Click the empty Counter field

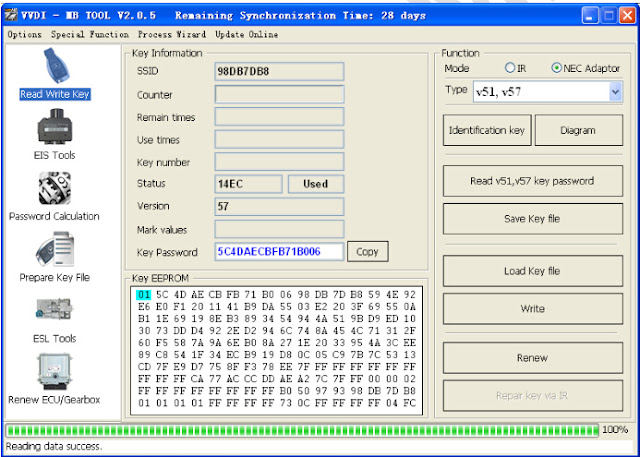click(279, 94)
